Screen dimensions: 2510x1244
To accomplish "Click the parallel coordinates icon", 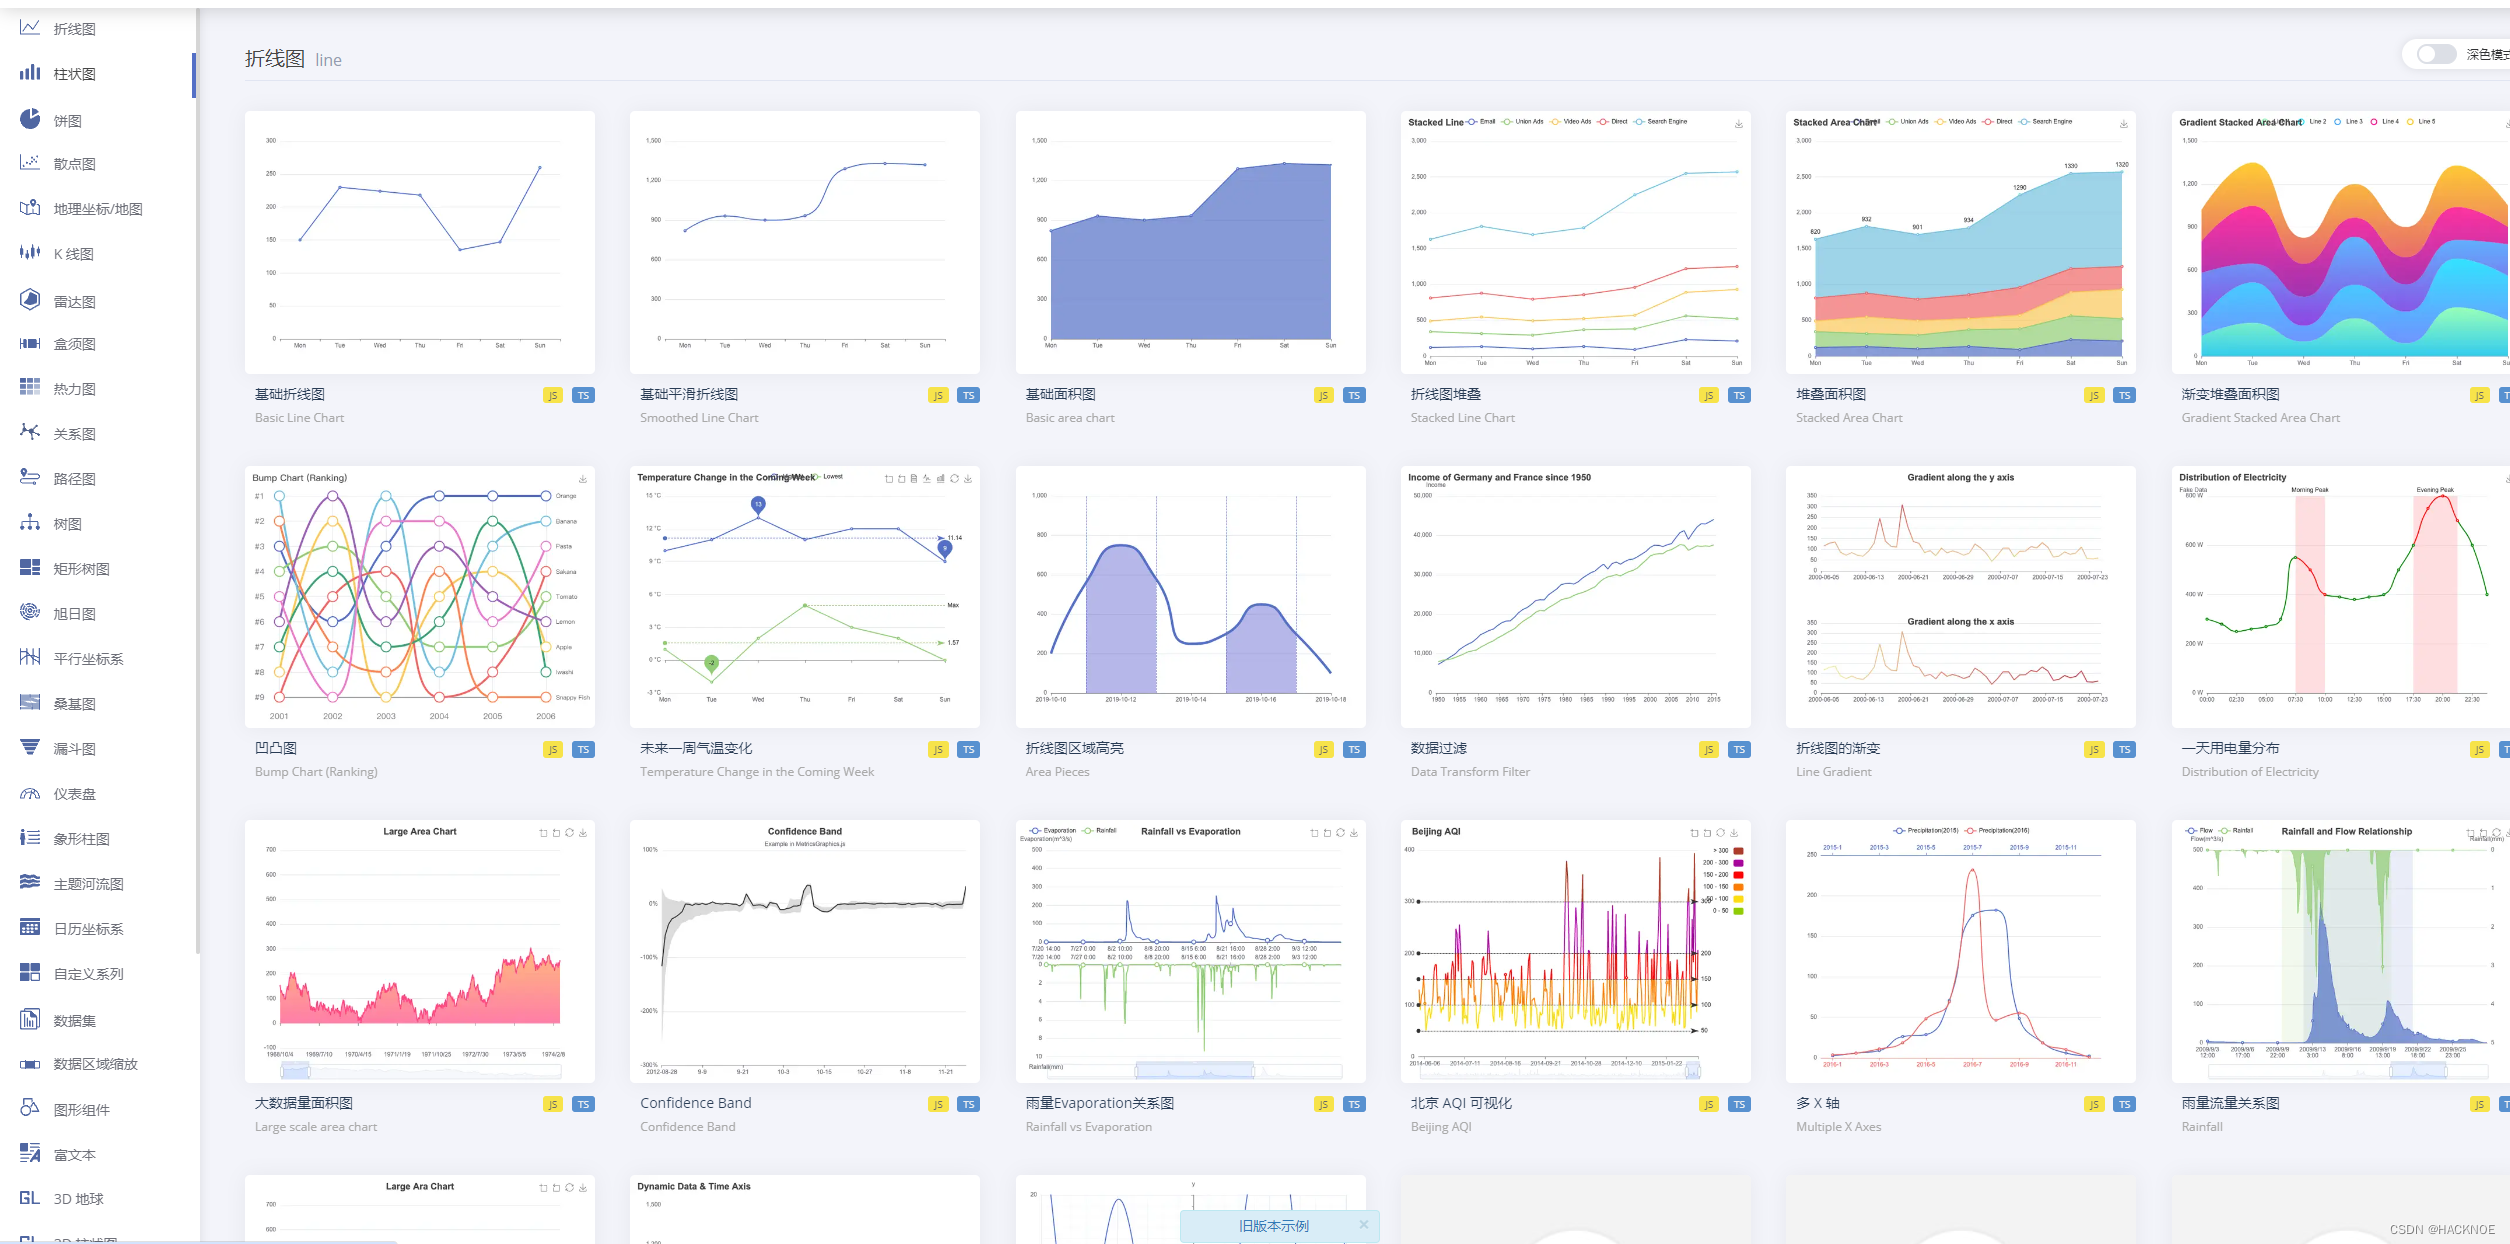I will pos(30,657).
